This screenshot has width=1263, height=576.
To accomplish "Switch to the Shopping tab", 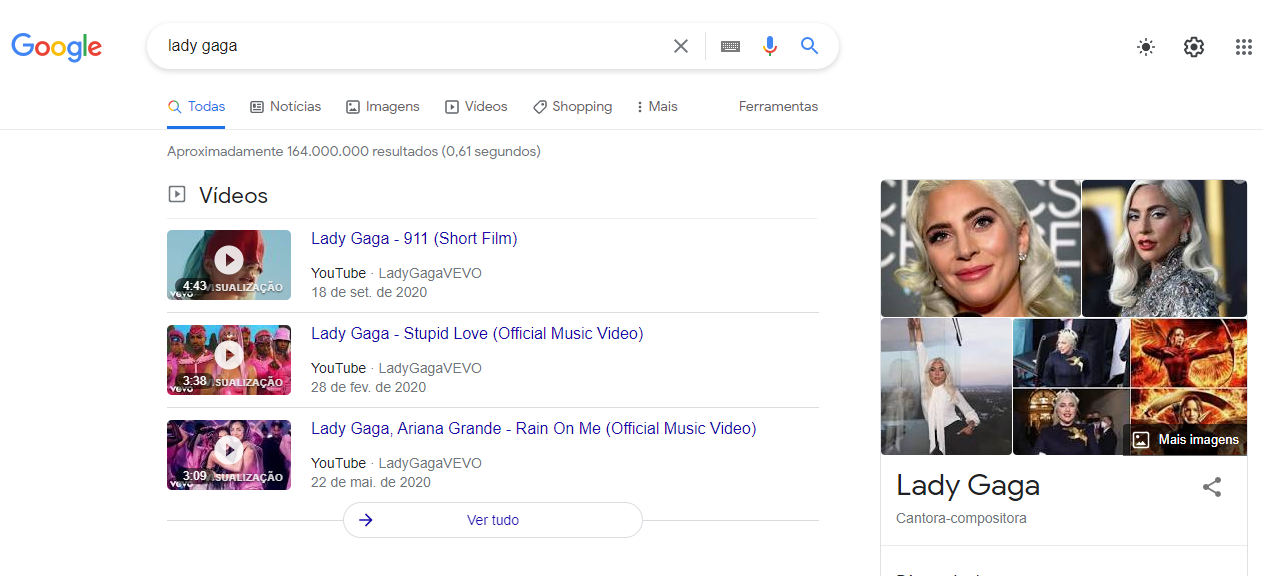I will click(x=572, y=107).
